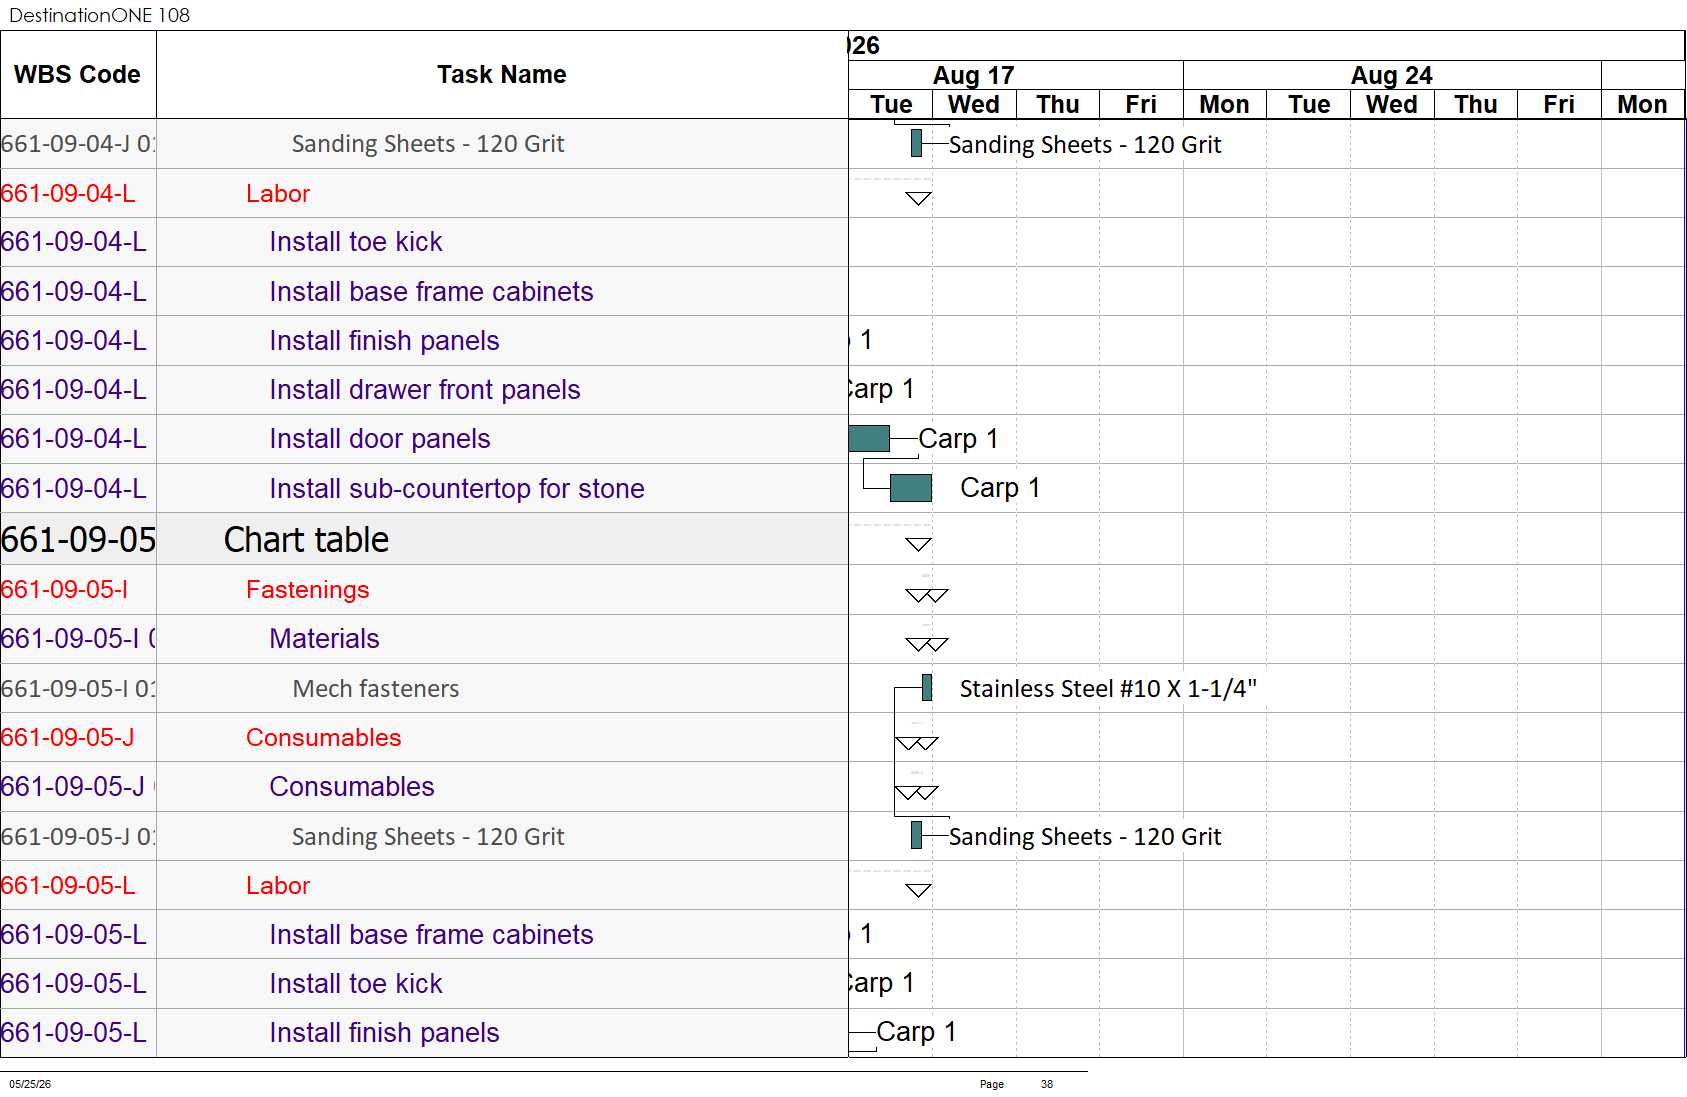
Task: Select the red Consumables group row
Action: 424,737
